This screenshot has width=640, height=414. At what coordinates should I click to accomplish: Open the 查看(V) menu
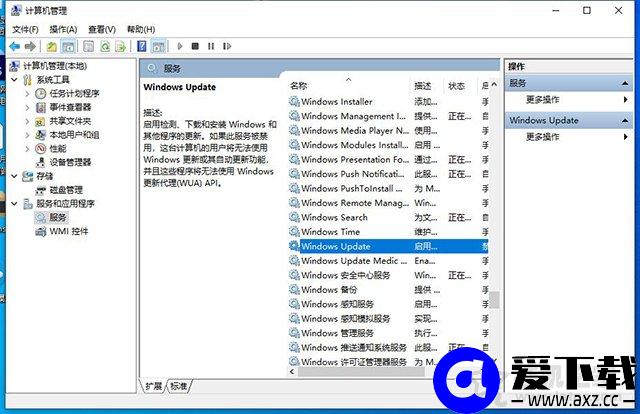tap(102, 29)
